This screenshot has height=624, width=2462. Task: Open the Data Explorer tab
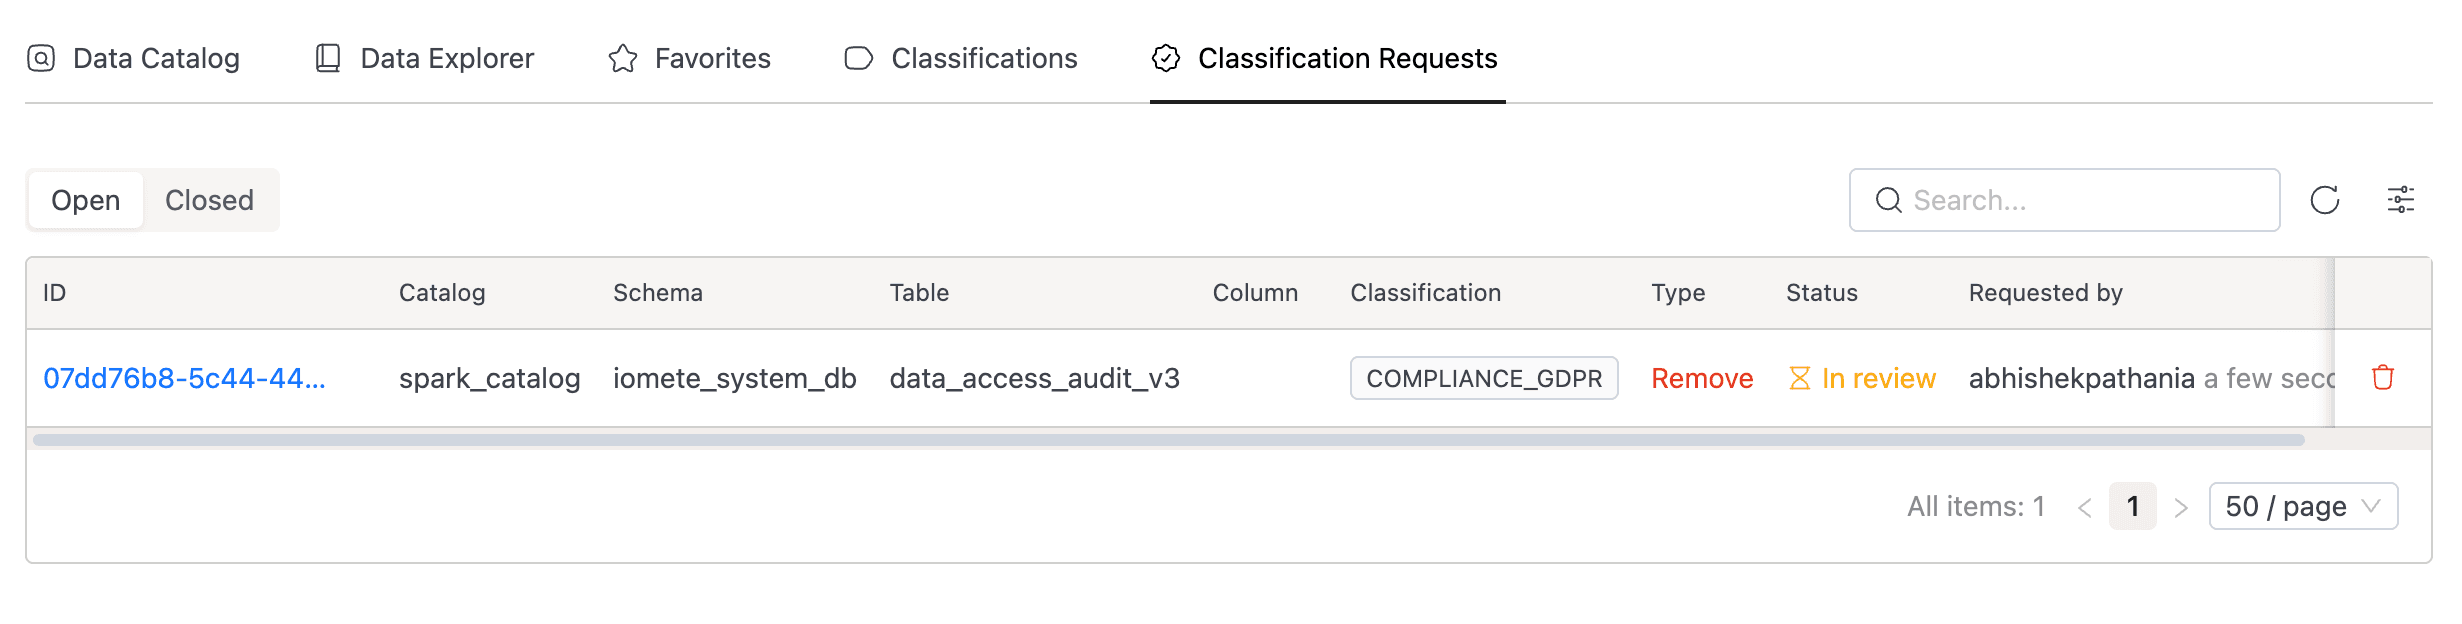point(447,58)
